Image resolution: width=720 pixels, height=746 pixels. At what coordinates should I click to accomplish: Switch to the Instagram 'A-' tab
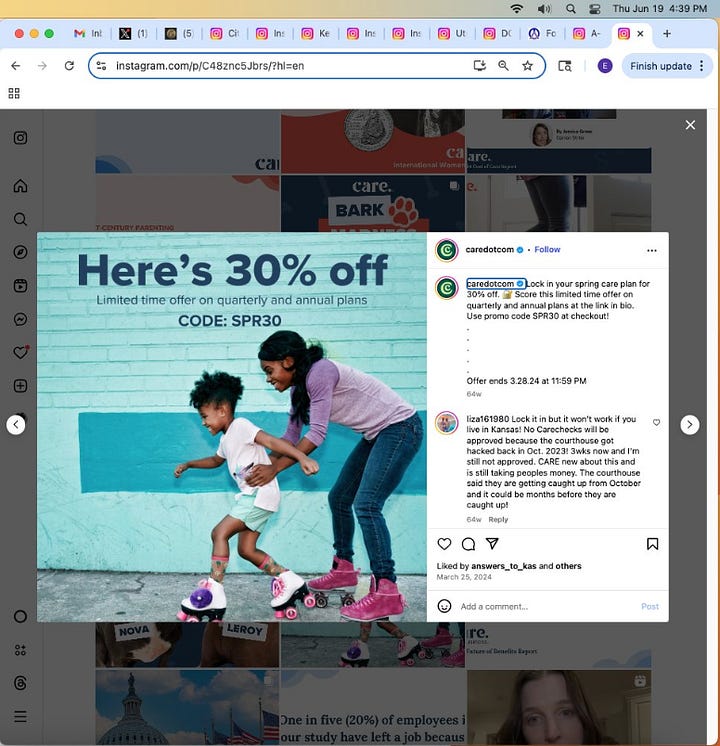(x=587, y=33)
